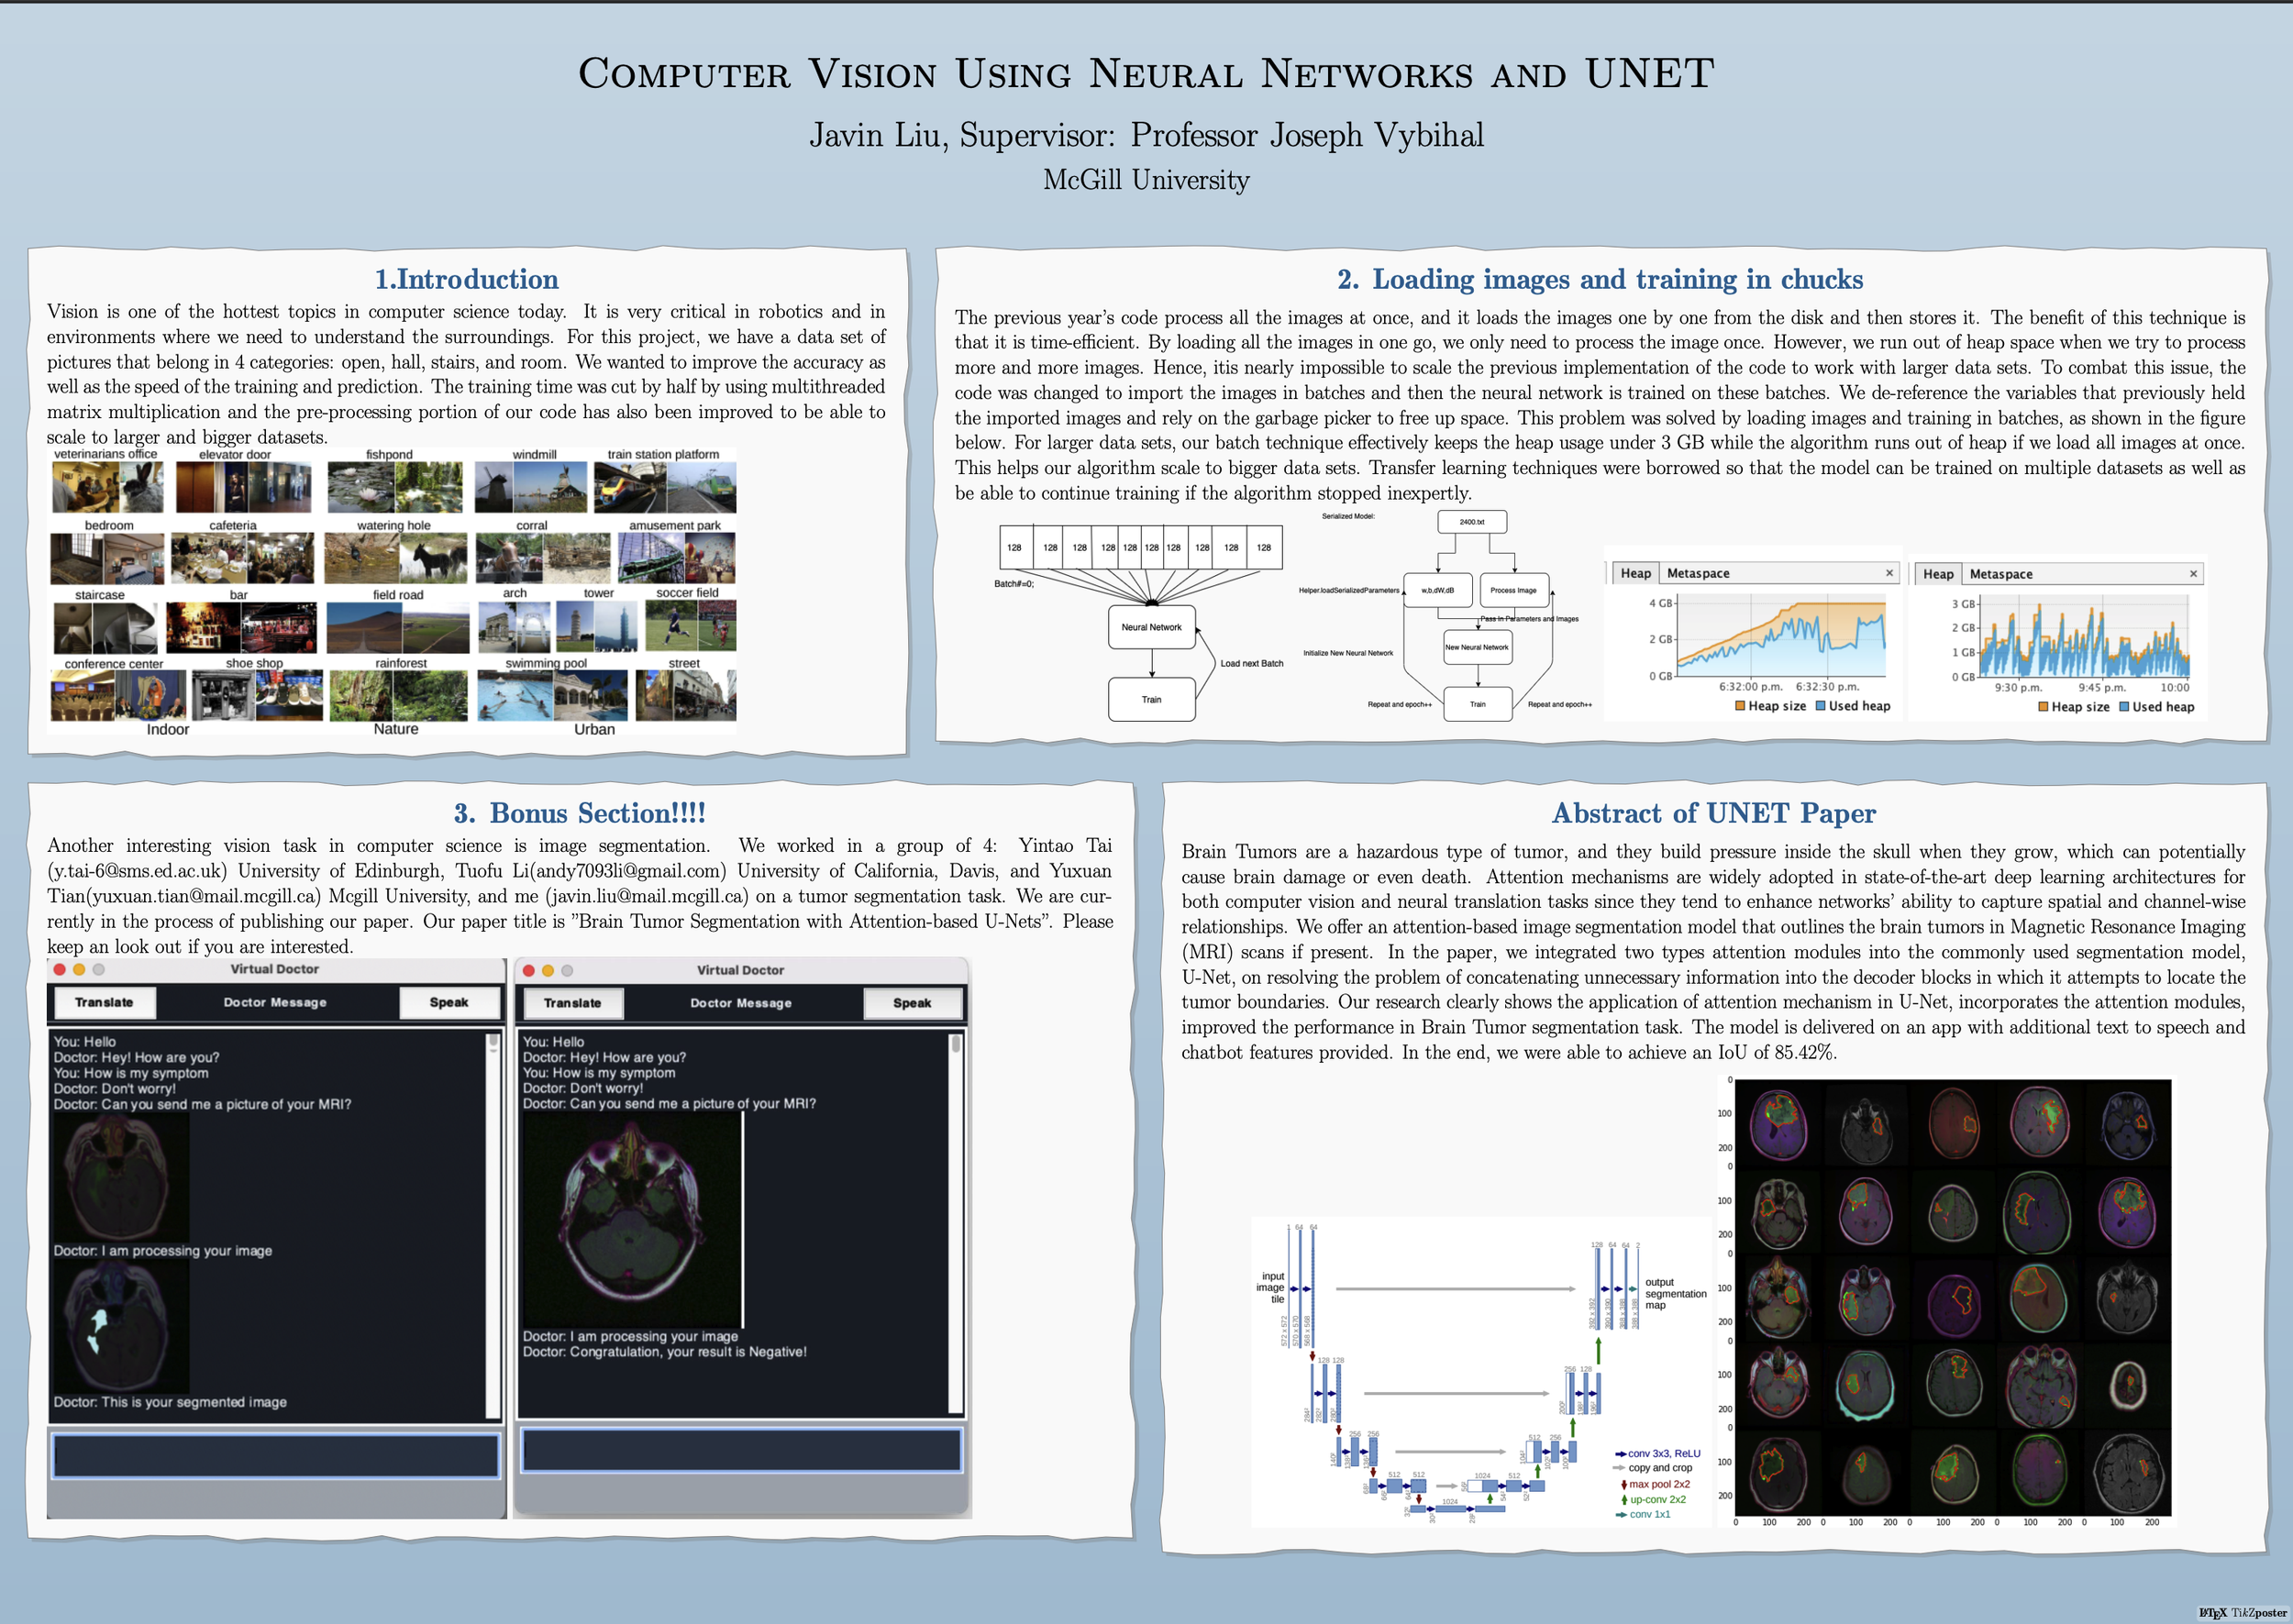Click 'Doctor Message' in the Negative-result Virtual Doctor window

[741, 1003]
